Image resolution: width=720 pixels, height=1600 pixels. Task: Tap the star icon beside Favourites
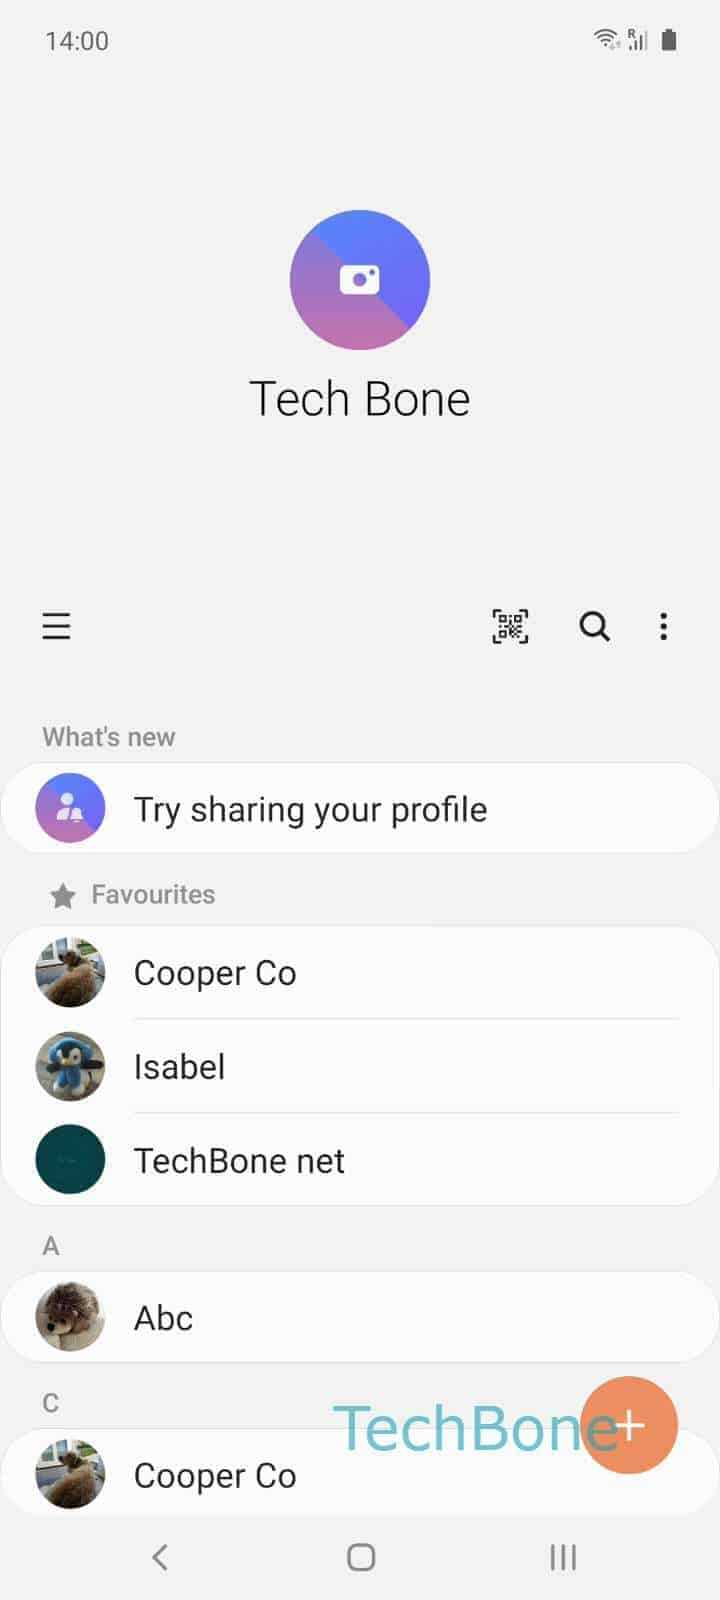[63, 895]
